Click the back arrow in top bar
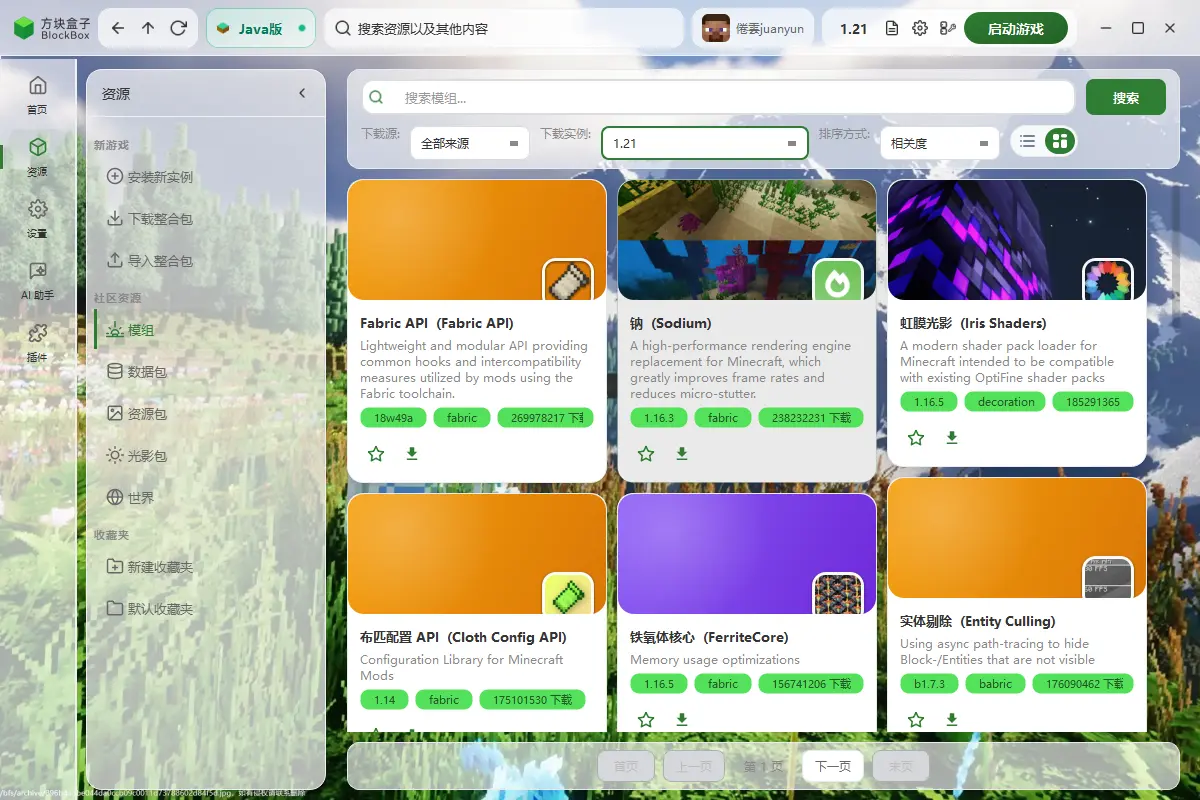 (x=118, y=29)
